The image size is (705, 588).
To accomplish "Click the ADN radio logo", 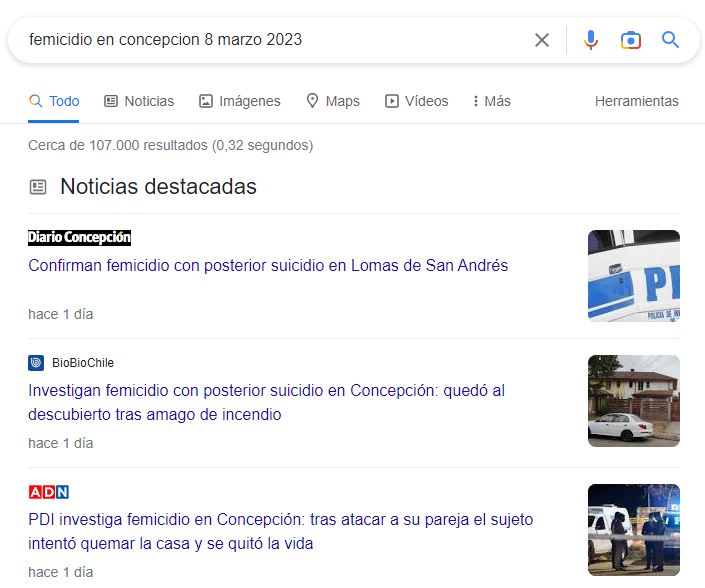I will [49, 492].
